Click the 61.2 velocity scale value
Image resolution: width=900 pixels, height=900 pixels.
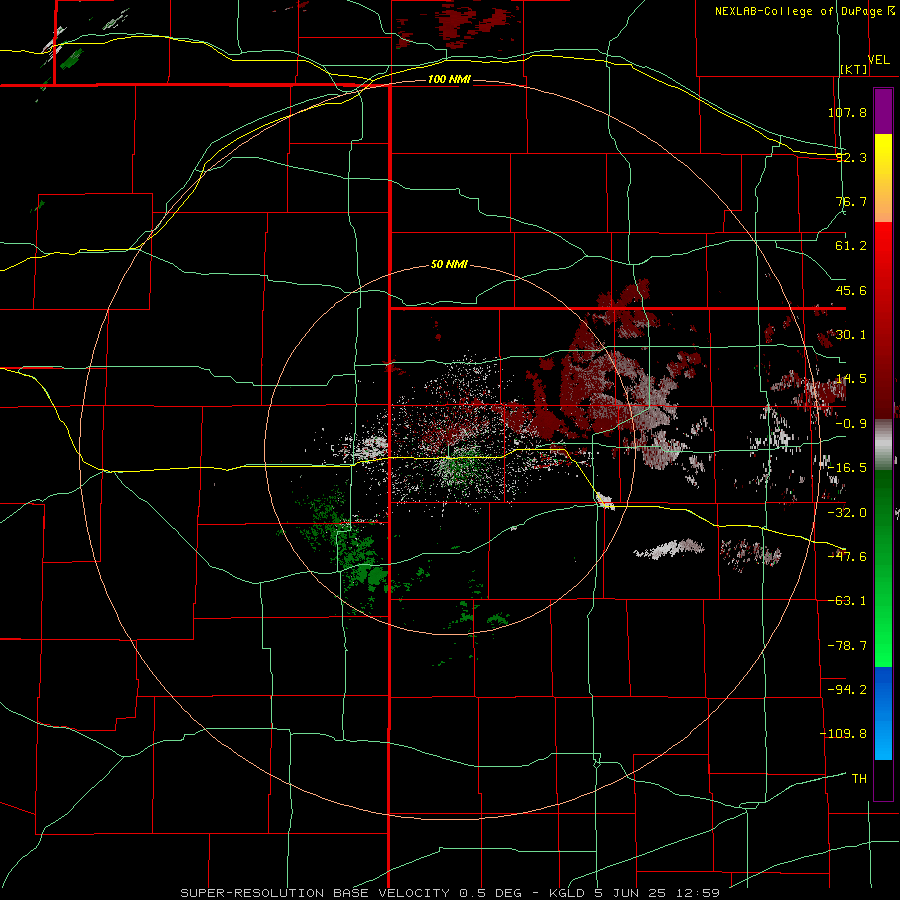(x=851, y=246)
